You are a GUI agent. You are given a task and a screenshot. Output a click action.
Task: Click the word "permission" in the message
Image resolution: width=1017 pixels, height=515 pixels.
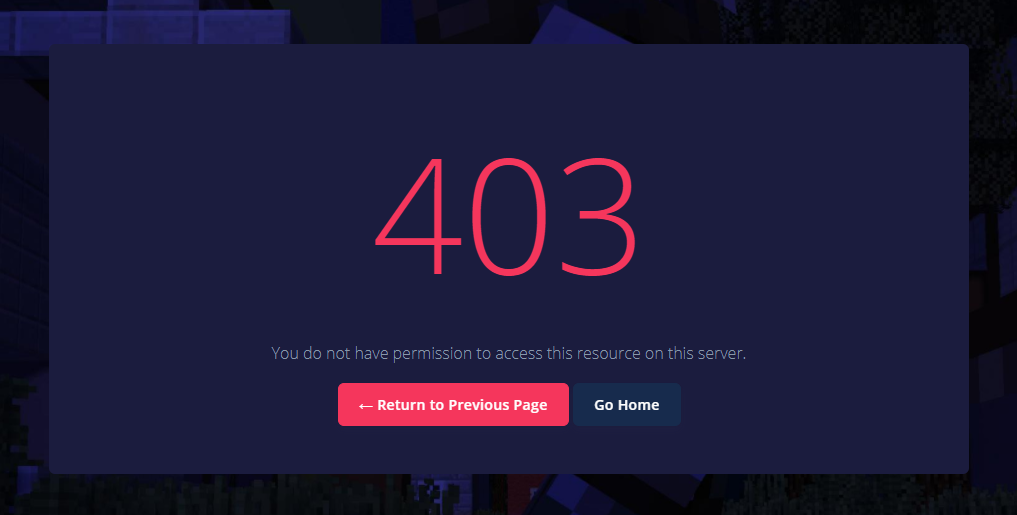[432, 354]
